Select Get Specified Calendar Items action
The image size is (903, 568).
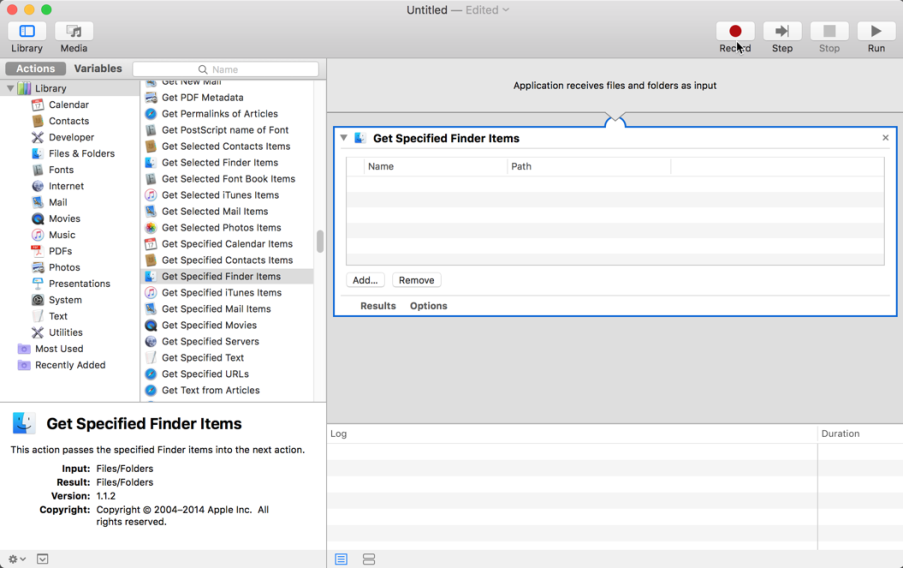(x=227, y=244)
